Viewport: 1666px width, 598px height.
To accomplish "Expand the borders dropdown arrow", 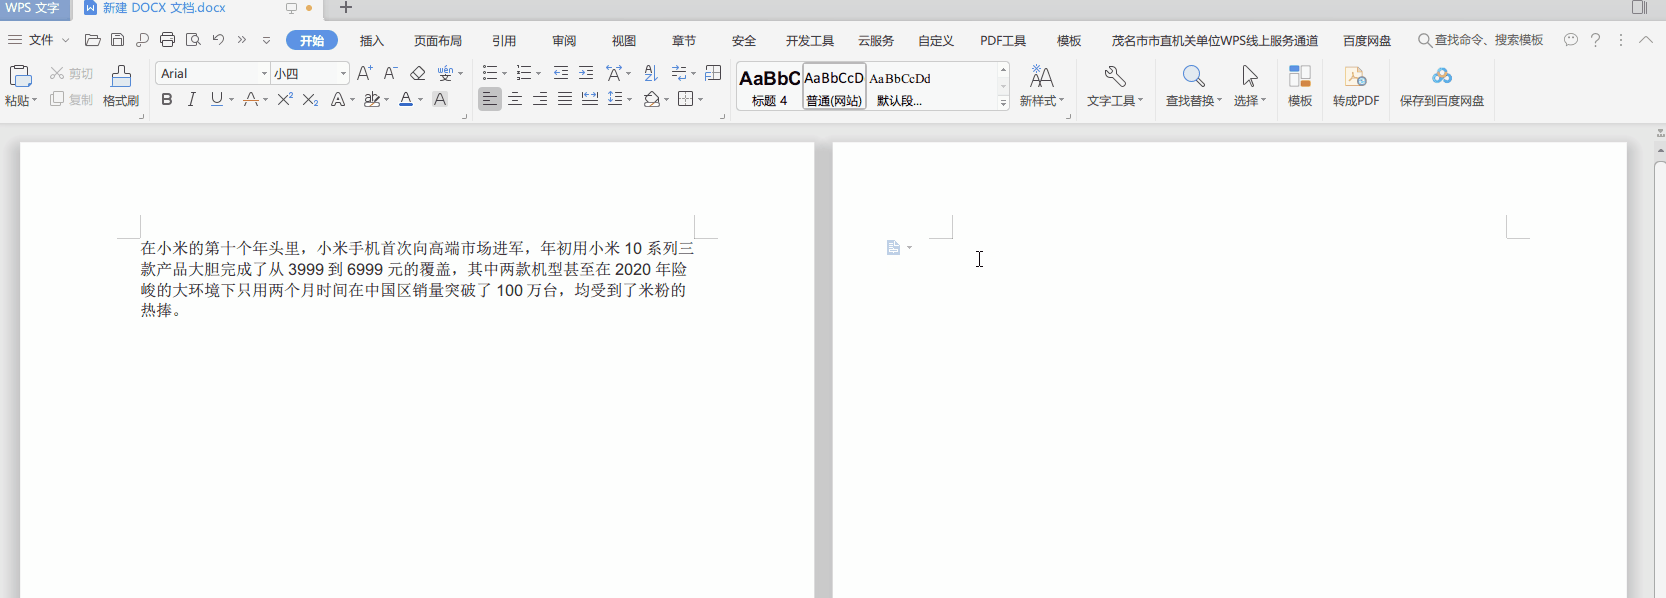I will click(701, 99).
